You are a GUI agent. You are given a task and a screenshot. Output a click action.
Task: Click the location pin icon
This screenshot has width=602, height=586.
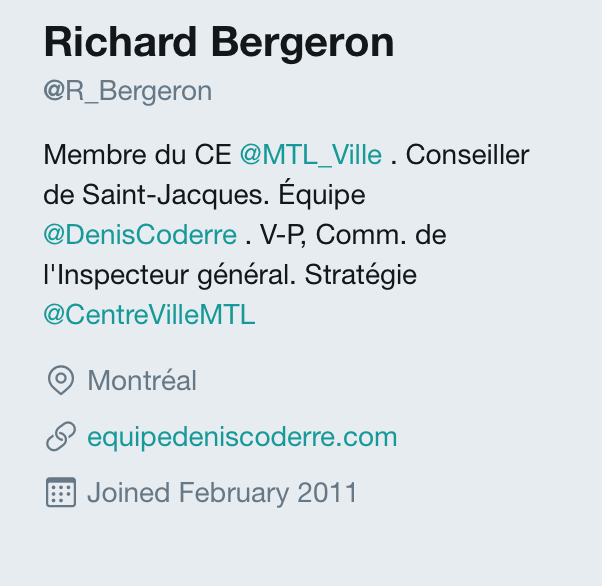coord(61,381)
